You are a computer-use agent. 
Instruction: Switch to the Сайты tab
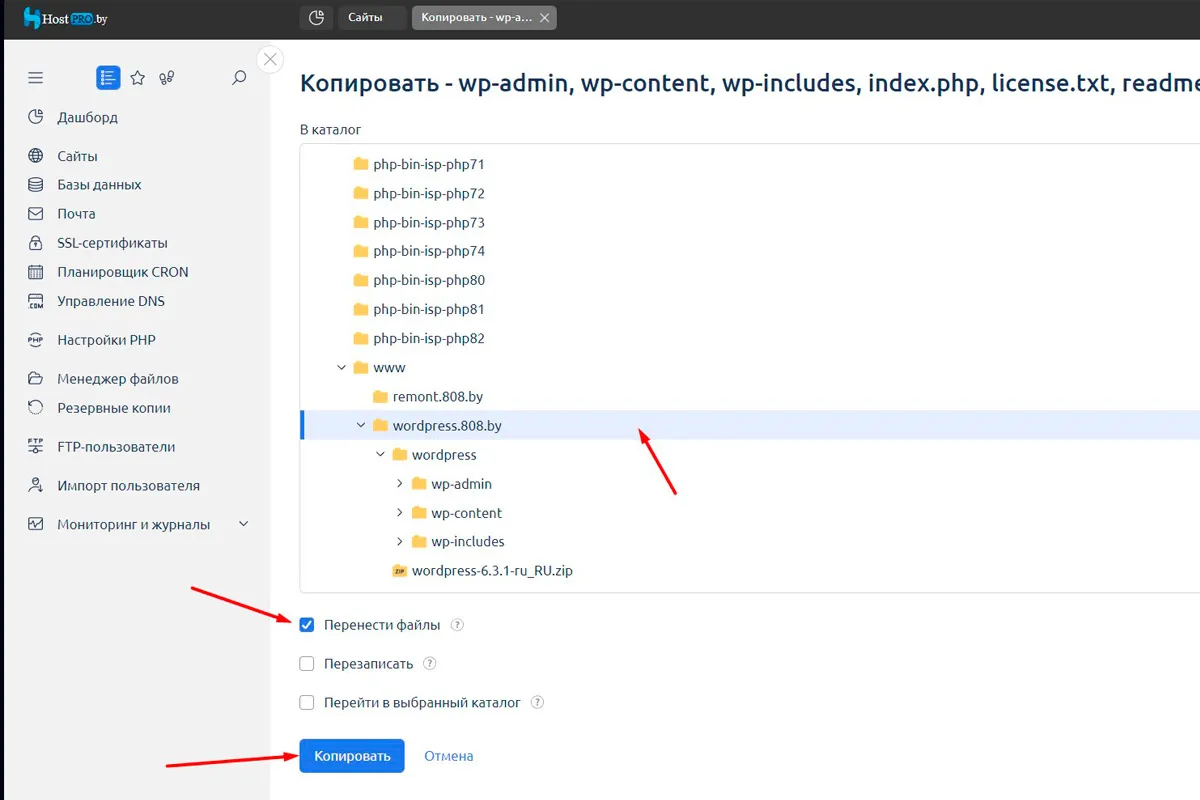366,18
